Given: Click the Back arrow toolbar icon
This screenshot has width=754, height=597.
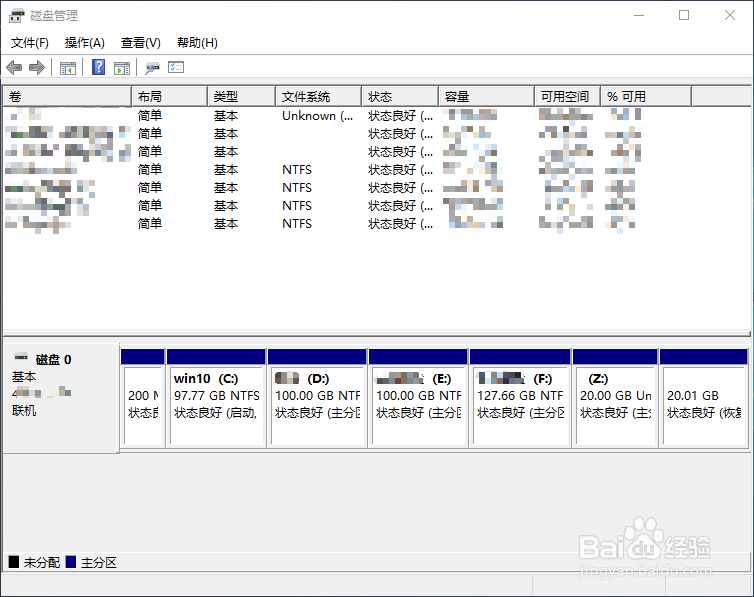Looking at the screenshot, I should [x=14, y=67].
